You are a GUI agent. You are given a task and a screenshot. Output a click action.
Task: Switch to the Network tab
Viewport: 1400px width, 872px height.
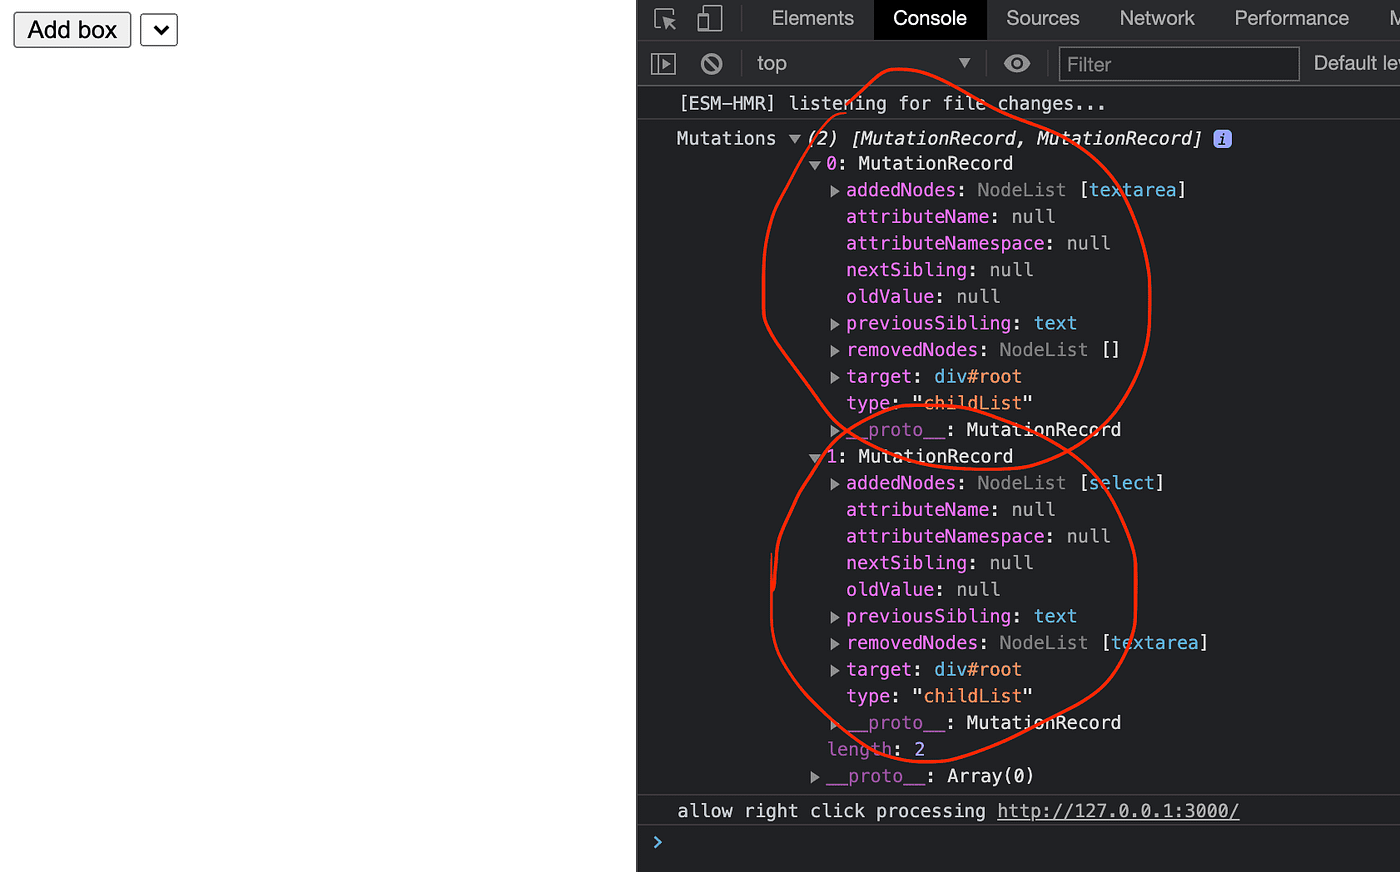[1157, 18]
